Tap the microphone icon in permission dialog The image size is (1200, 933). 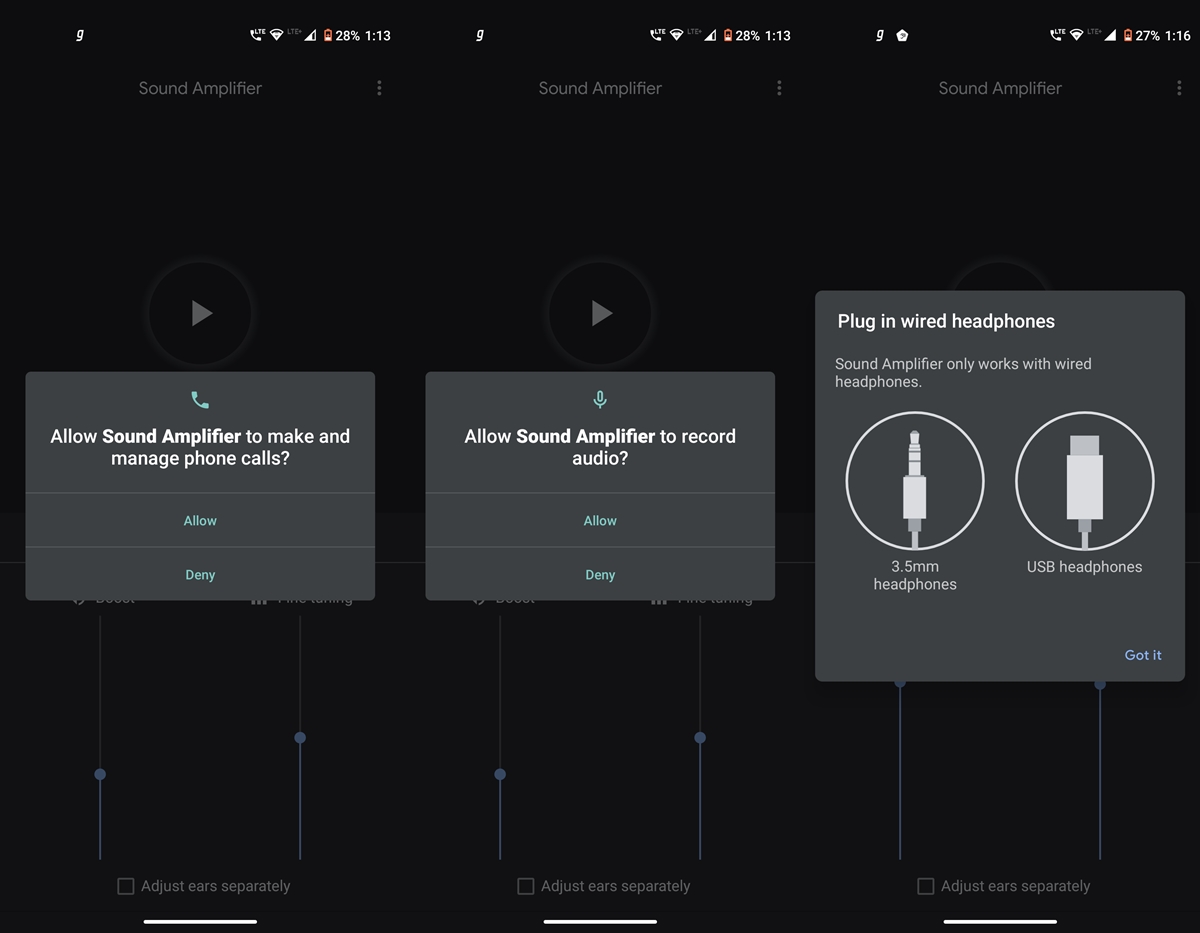600,400
